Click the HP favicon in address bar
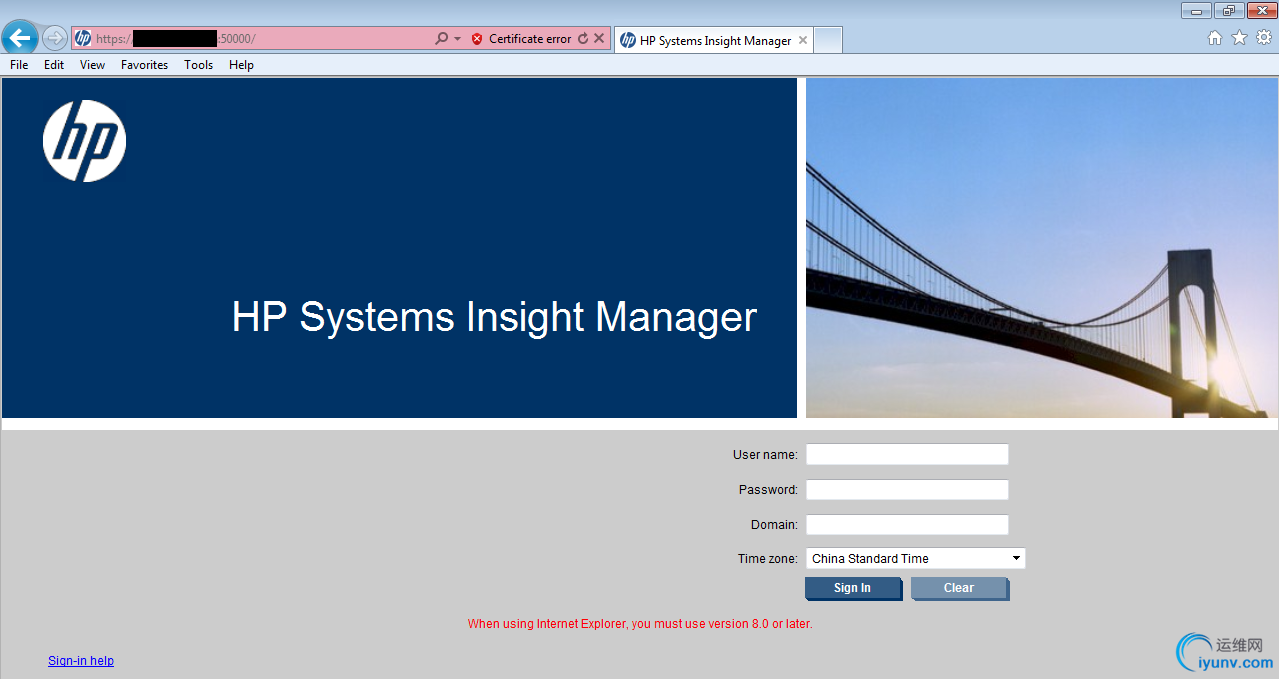The image size is (1279, 679). click(x=83, y=39)
